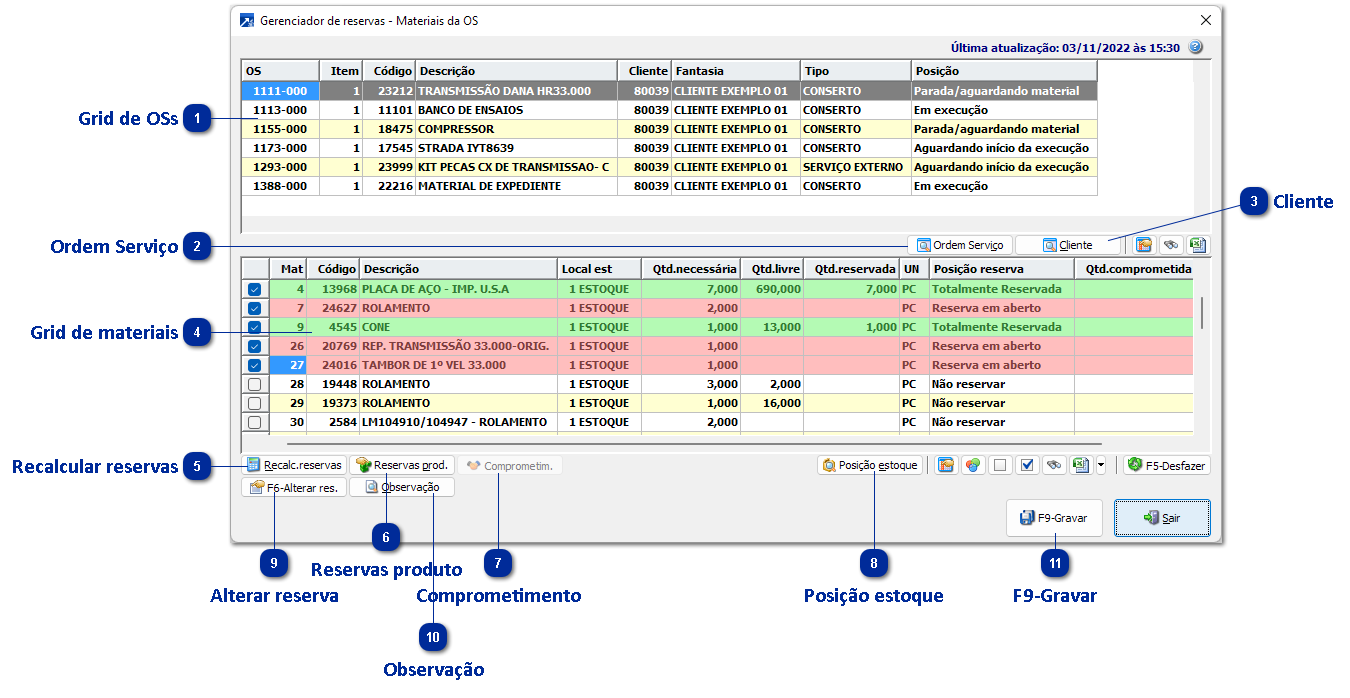Check the box for material 28 ROLAMENTO
Viewport: 1350px width, 698px height.
255,384
